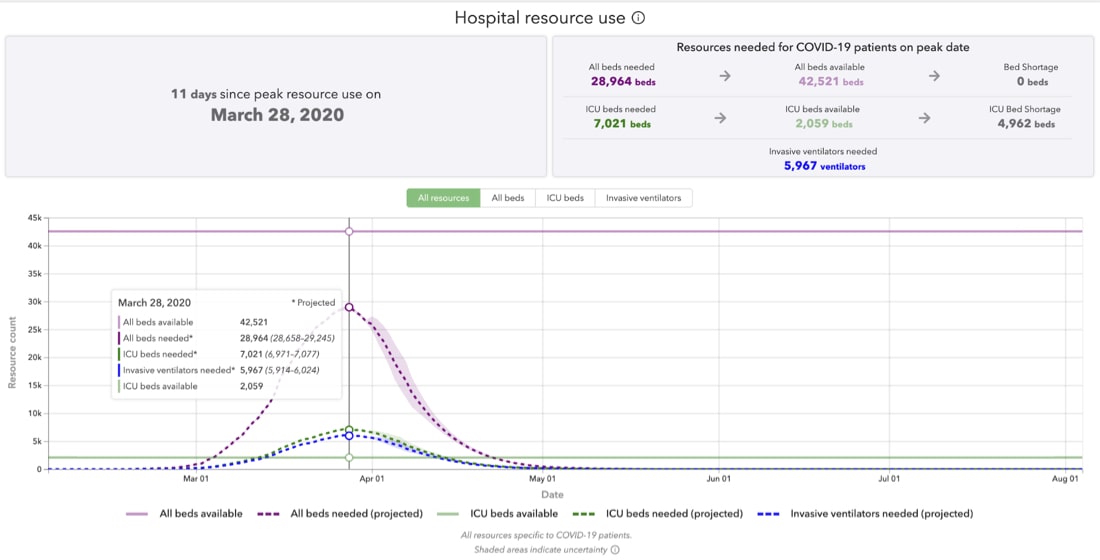Viewport: 1100px width, 560px height.
Task: Switch to the All beds tab
Action: point(507,198)
